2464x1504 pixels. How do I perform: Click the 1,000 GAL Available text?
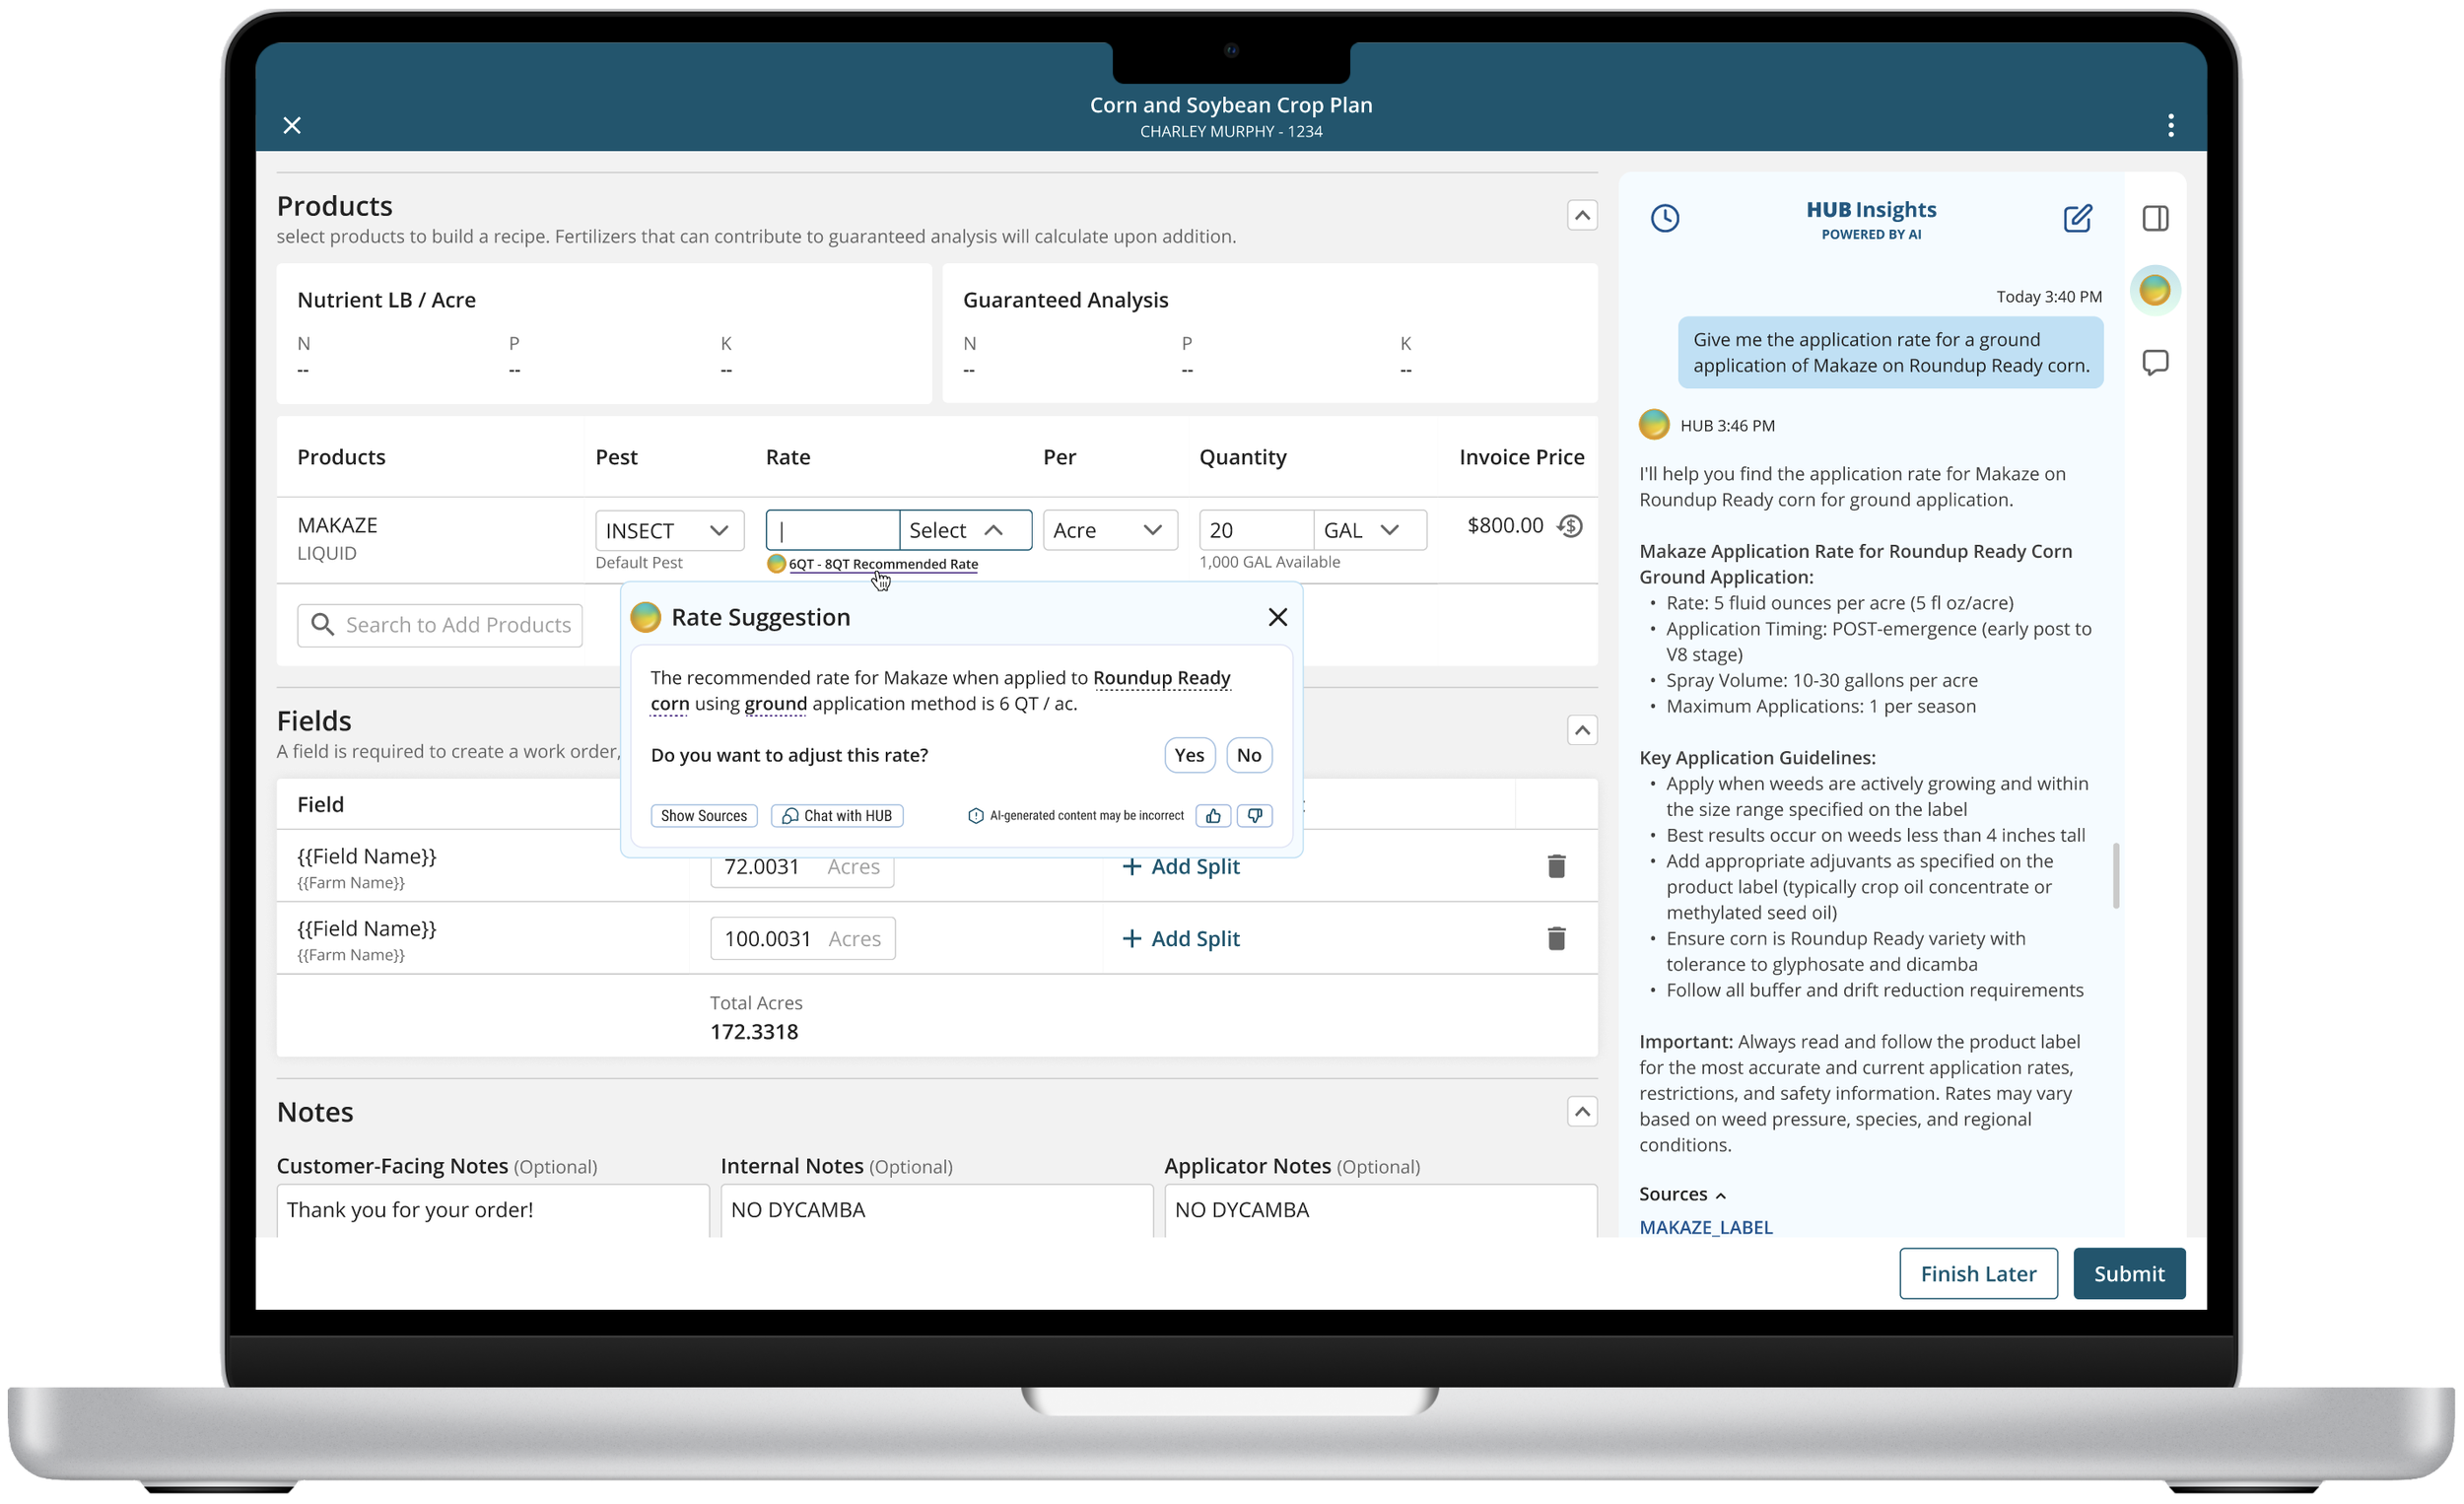(1269, 562)
